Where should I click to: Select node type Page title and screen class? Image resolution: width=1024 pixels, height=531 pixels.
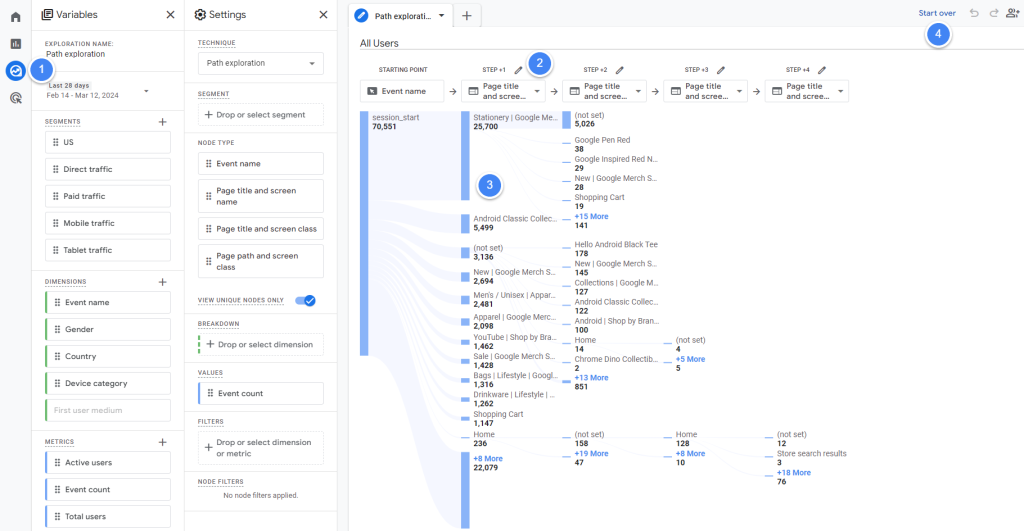tap(261, 229)
